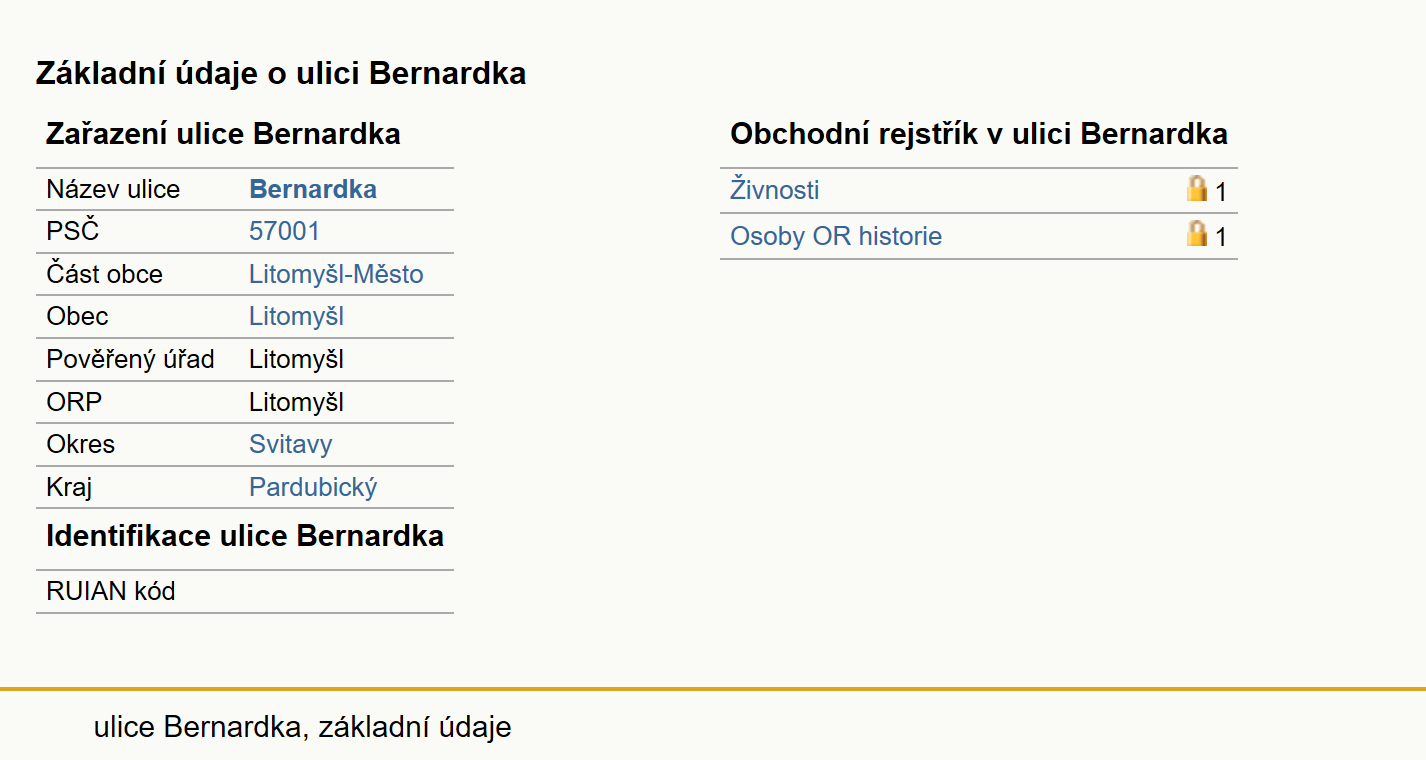Image resolution: width=1426 pixels, height=760 pixels.
Task: Click the heading Základní údaje o ulici Bernardka
Action: (x=281, y=73)
